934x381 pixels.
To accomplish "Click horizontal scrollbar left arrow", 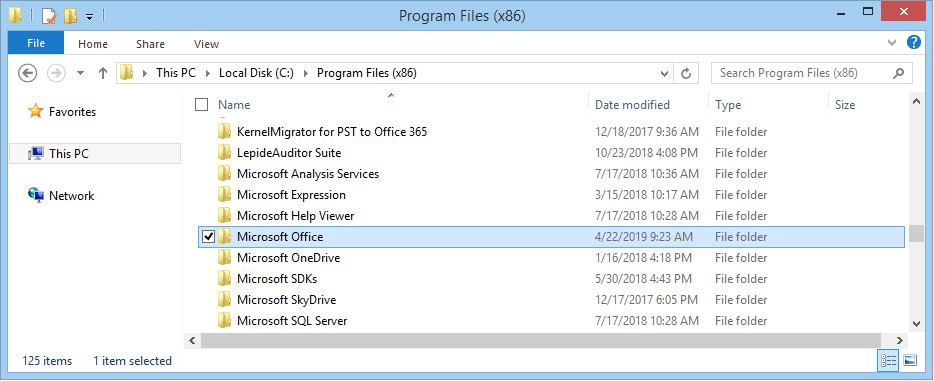I will pos(192,341).
